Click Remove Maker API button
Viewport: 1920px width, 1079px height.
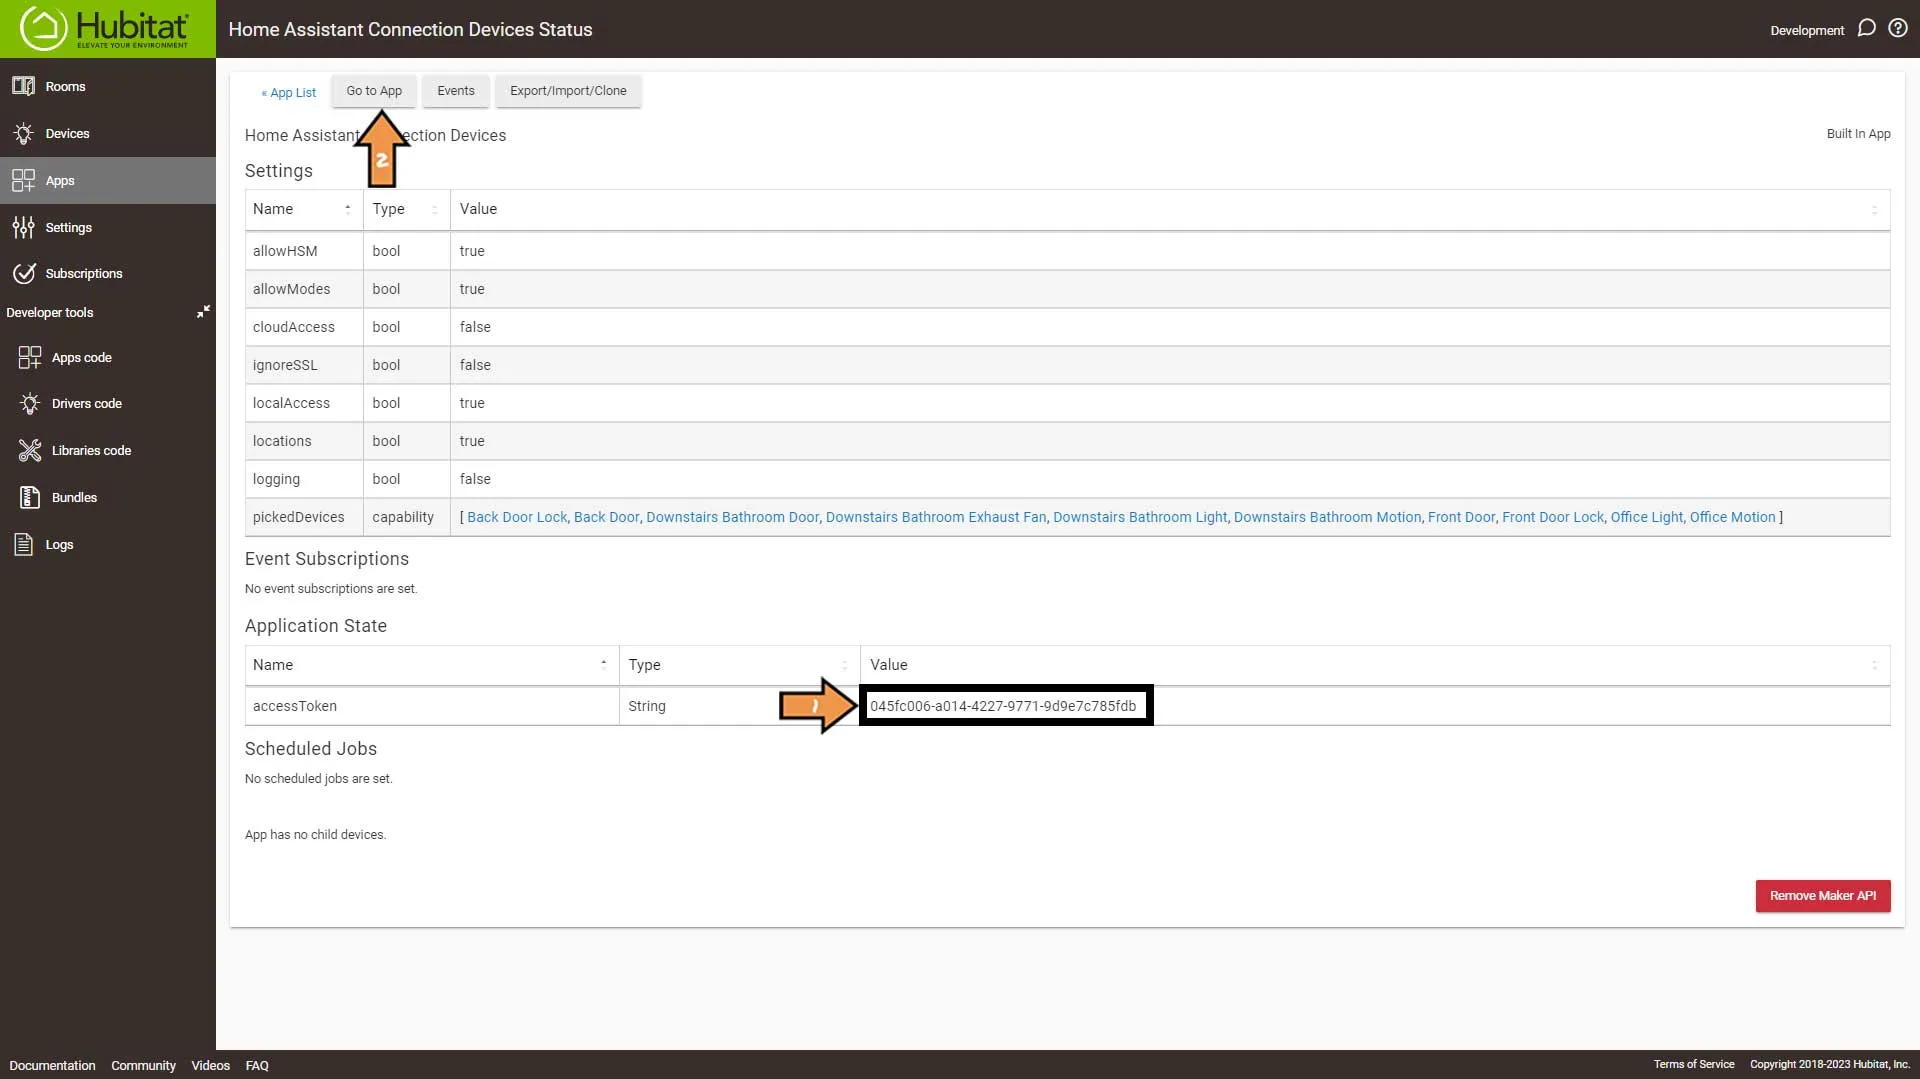click(x=1822, y=896)
